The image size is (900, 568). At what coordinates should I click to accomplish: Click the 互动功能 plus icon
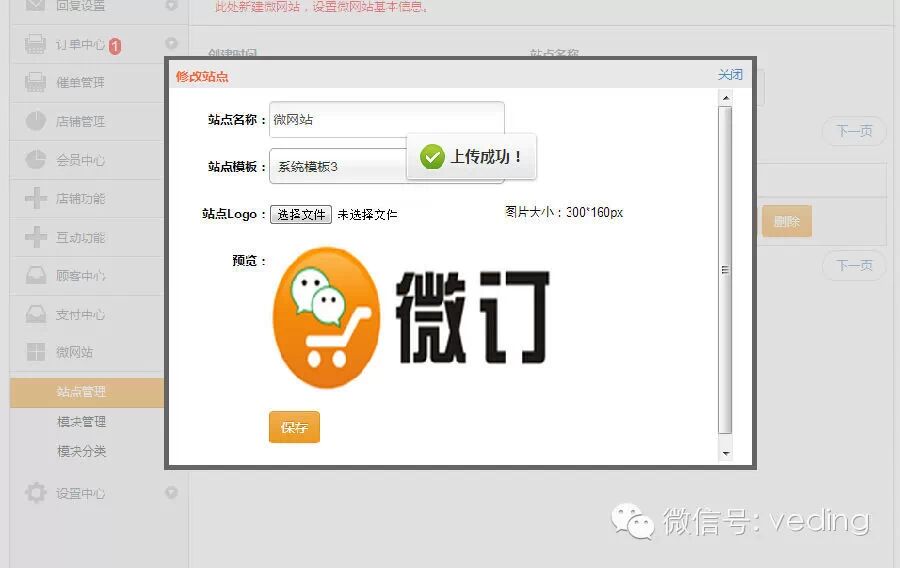click(x=36, y=237)
